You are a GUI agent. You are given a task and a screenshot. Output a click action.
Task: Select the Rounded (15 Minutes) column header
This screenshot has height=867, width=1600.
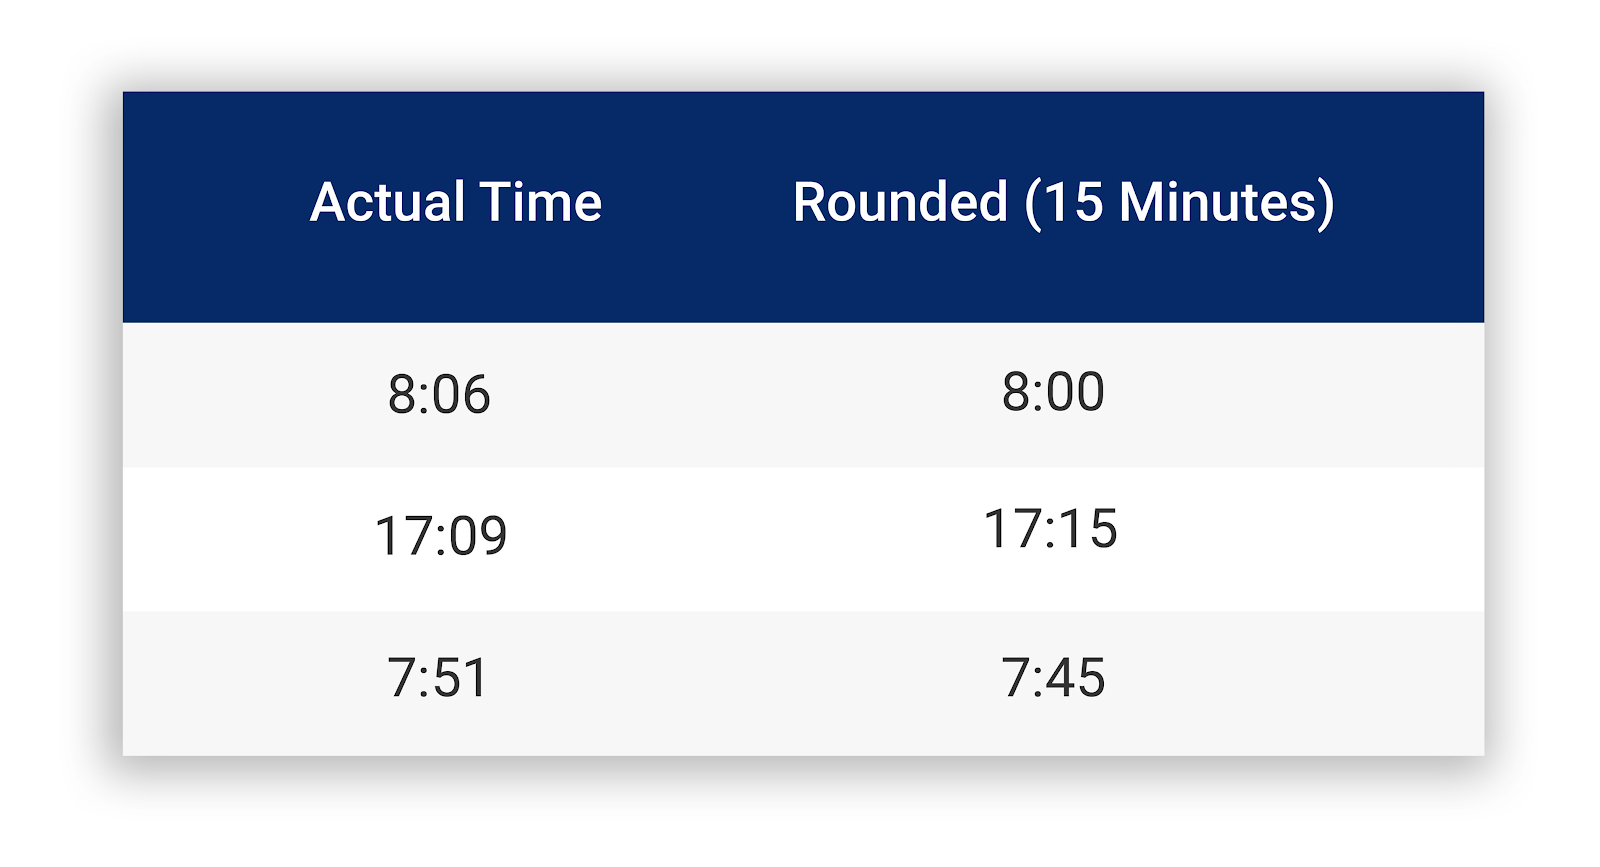pos(1064,203)
